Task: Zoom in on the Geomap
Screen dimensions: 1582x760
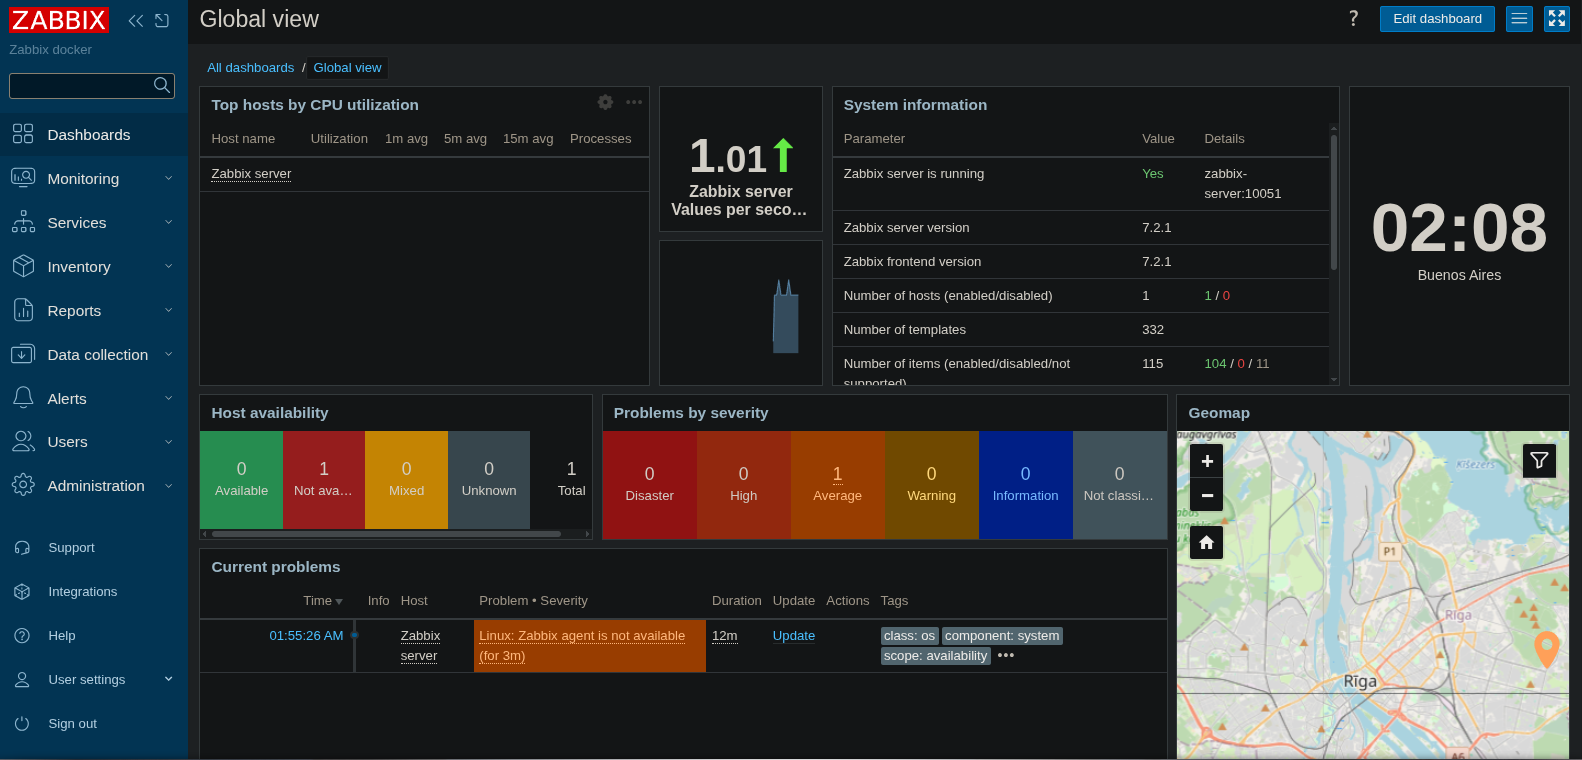Action: (x=1207, y=461)
